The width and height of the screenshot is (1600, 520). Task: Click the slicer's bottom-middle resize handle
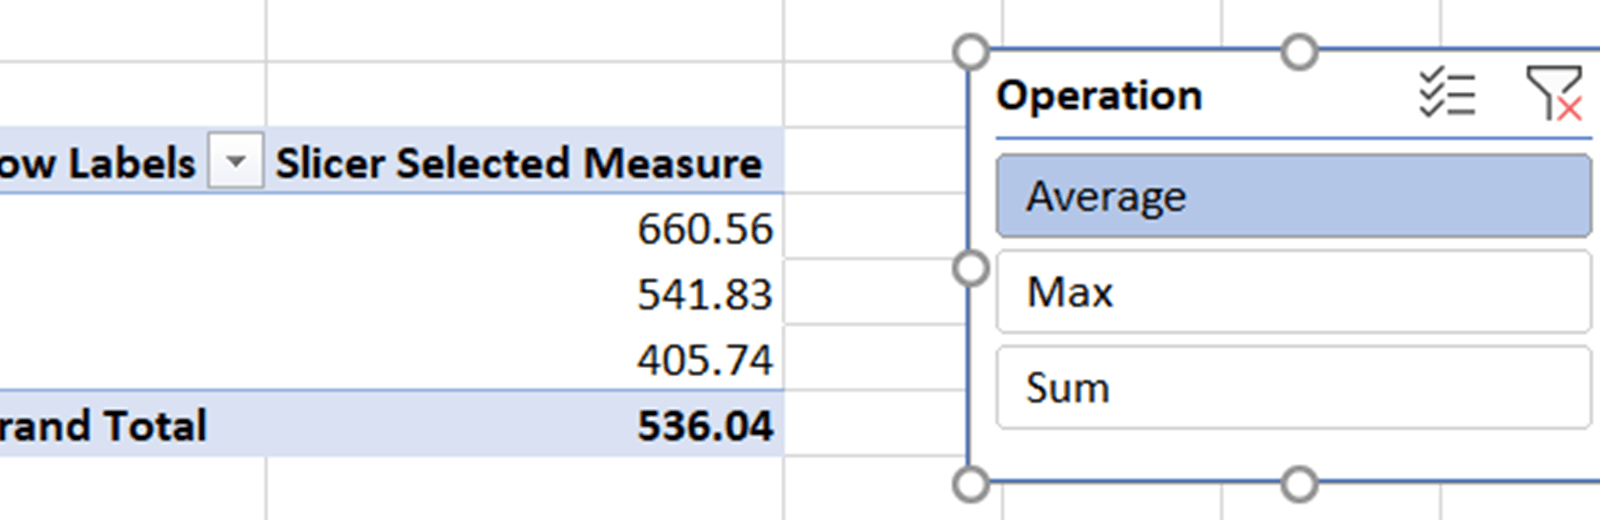pyautogui.click(x=1299, y=485)
